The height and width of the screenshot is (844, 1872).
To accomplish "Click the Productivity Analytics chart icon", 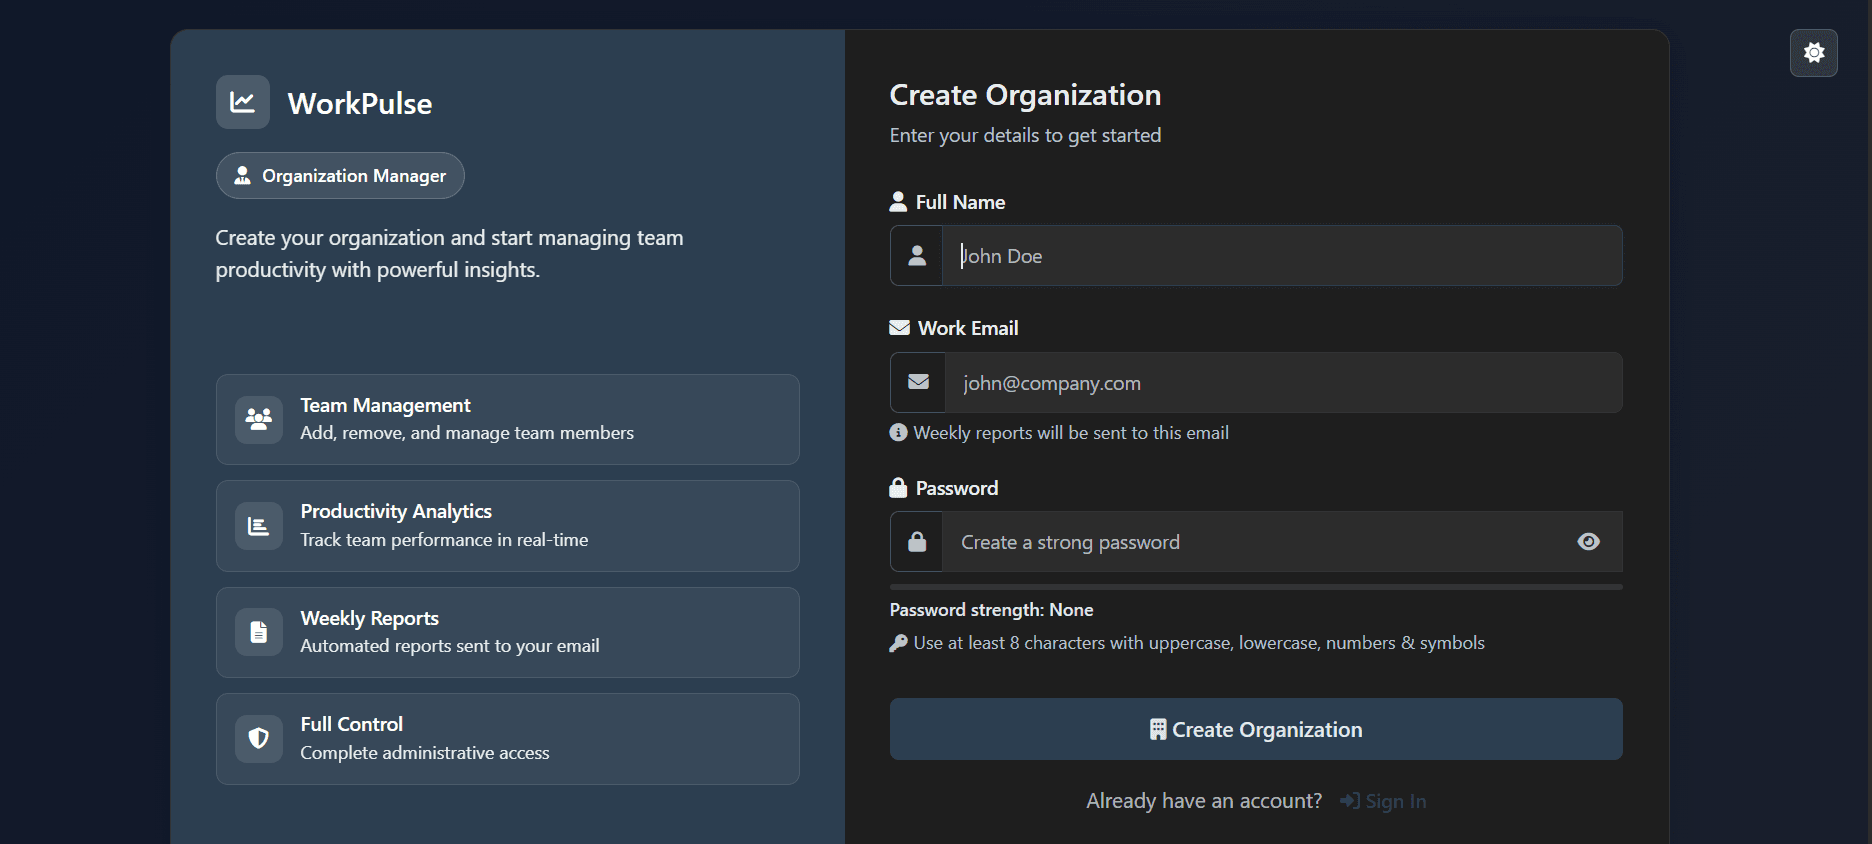I will coord(259,526).
